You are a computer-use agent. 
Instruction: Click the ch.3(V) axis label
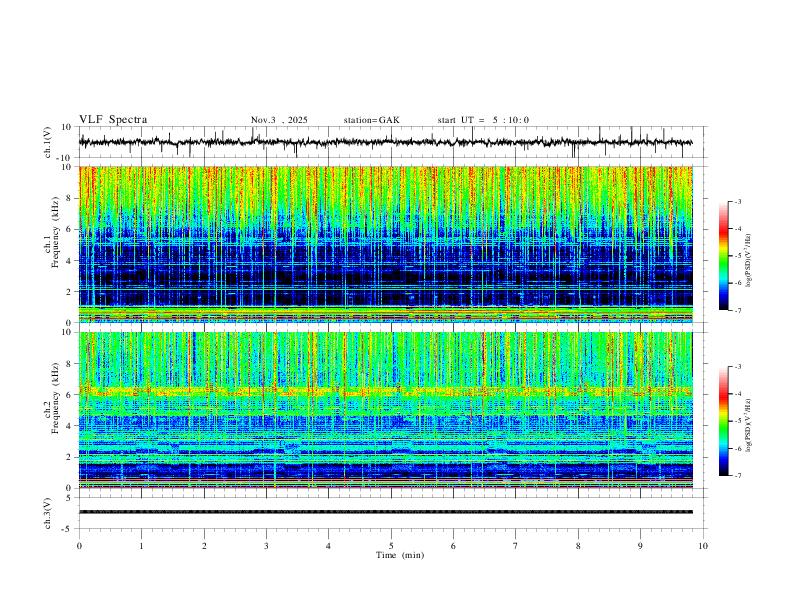[x=48, y=513]
